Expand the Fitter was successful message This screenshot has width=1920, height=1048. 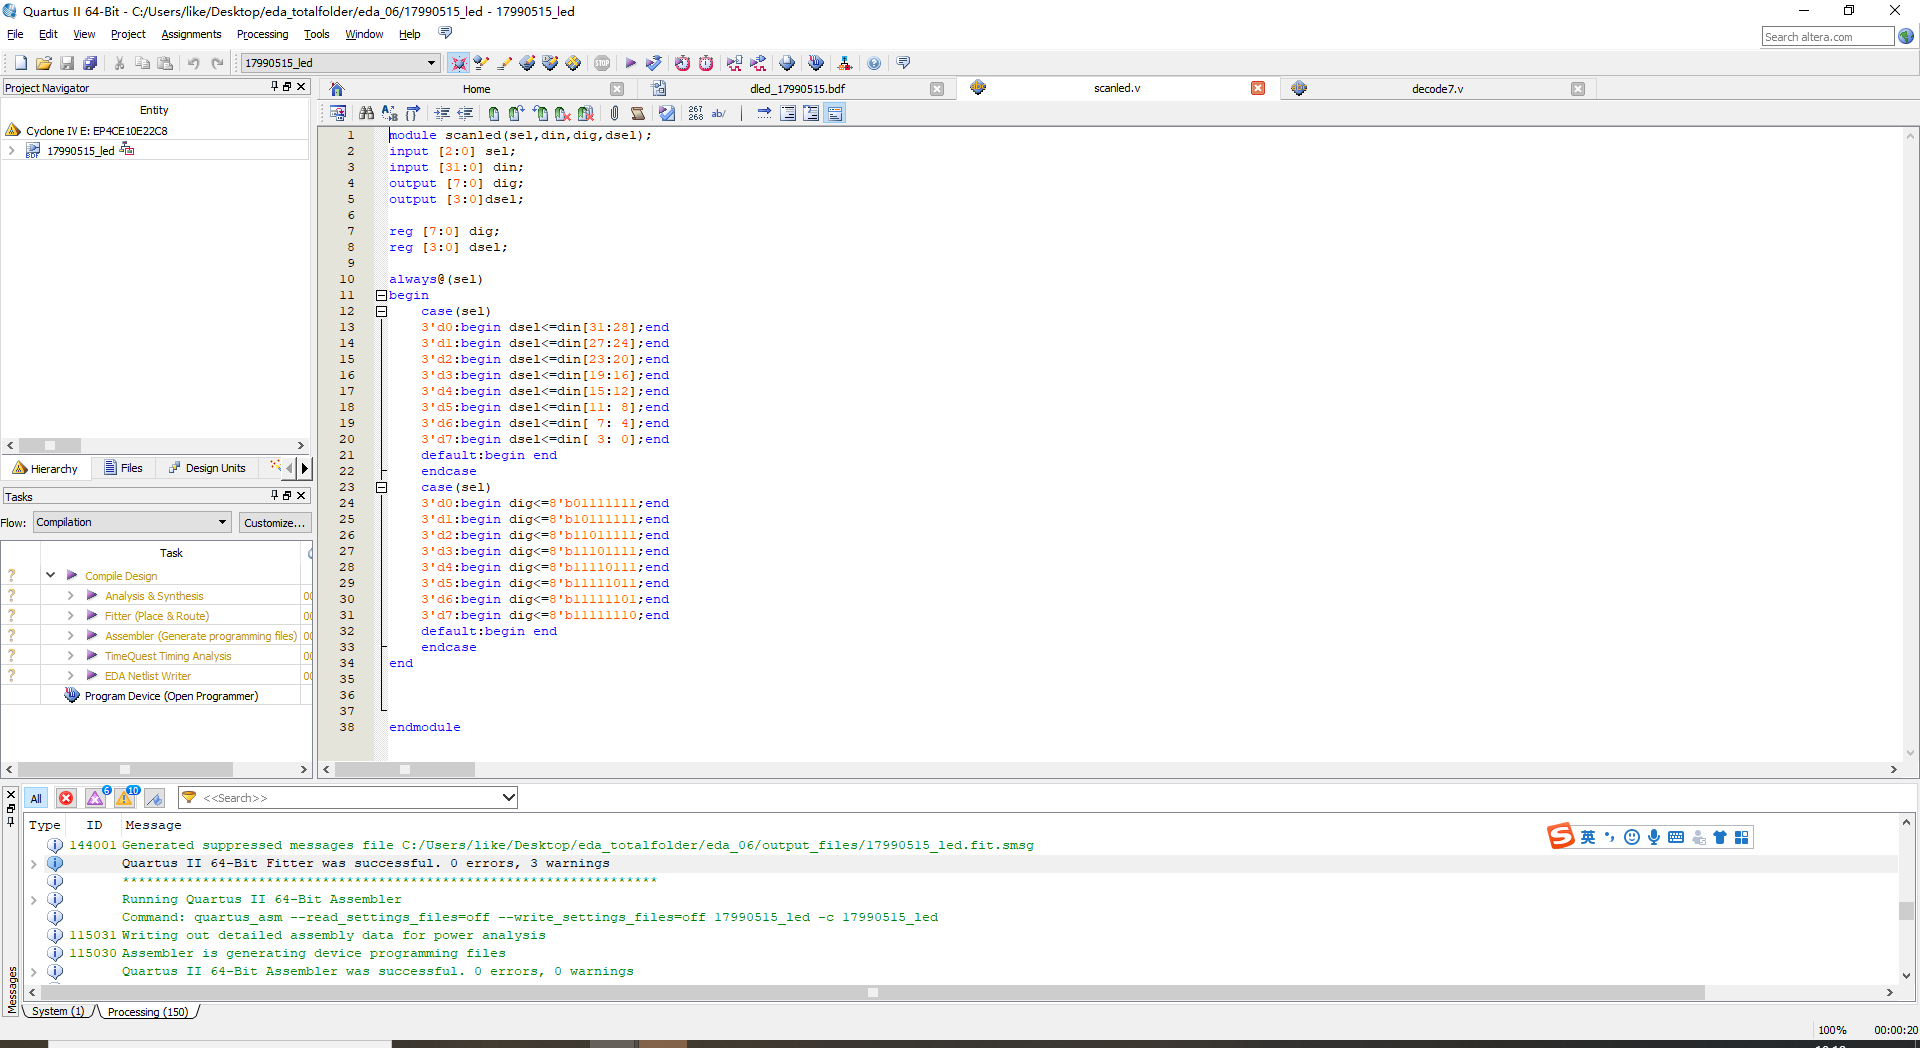click(34, 863)
